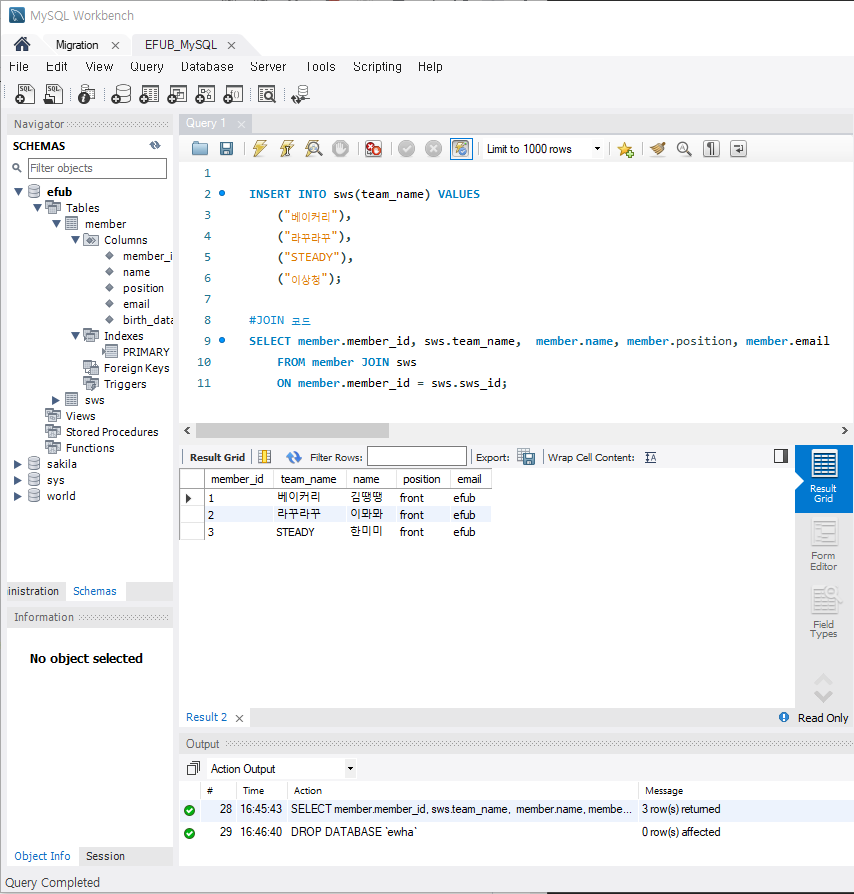Collapse the Tables node
This screenshot has width=854, height=894.
coord(38,208)
